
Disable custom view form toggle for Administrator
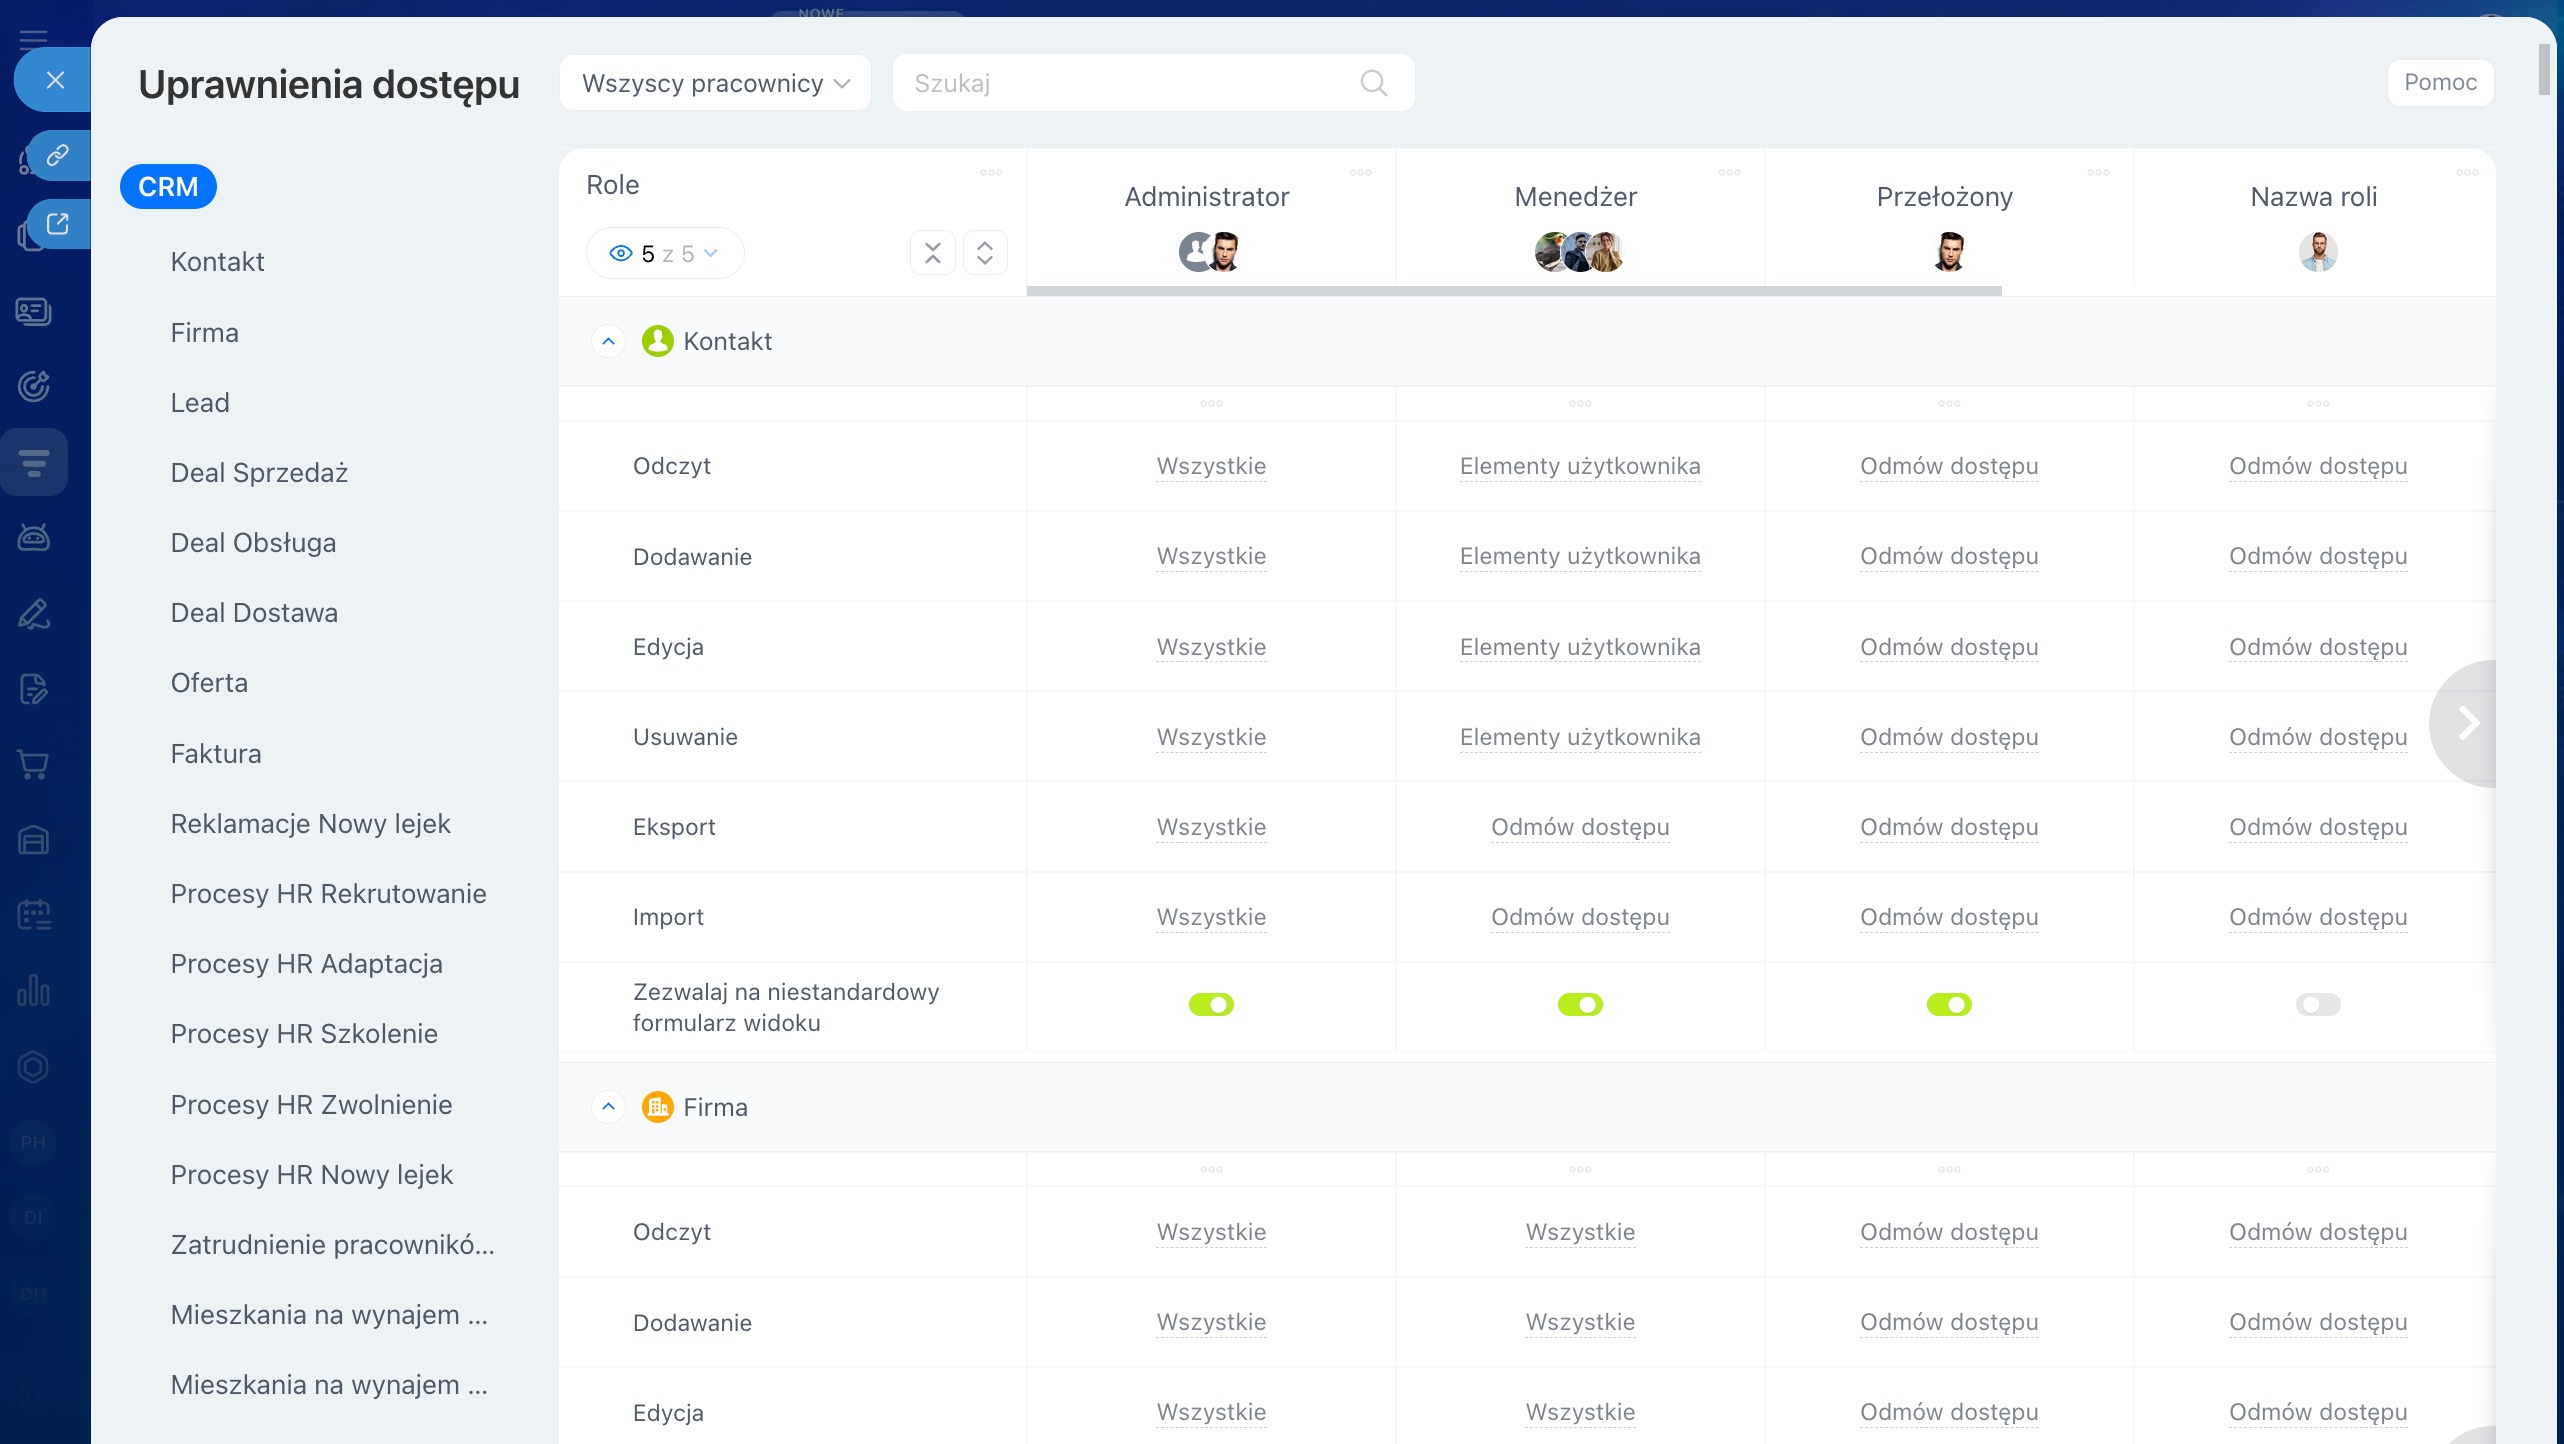(1211, 1004)
